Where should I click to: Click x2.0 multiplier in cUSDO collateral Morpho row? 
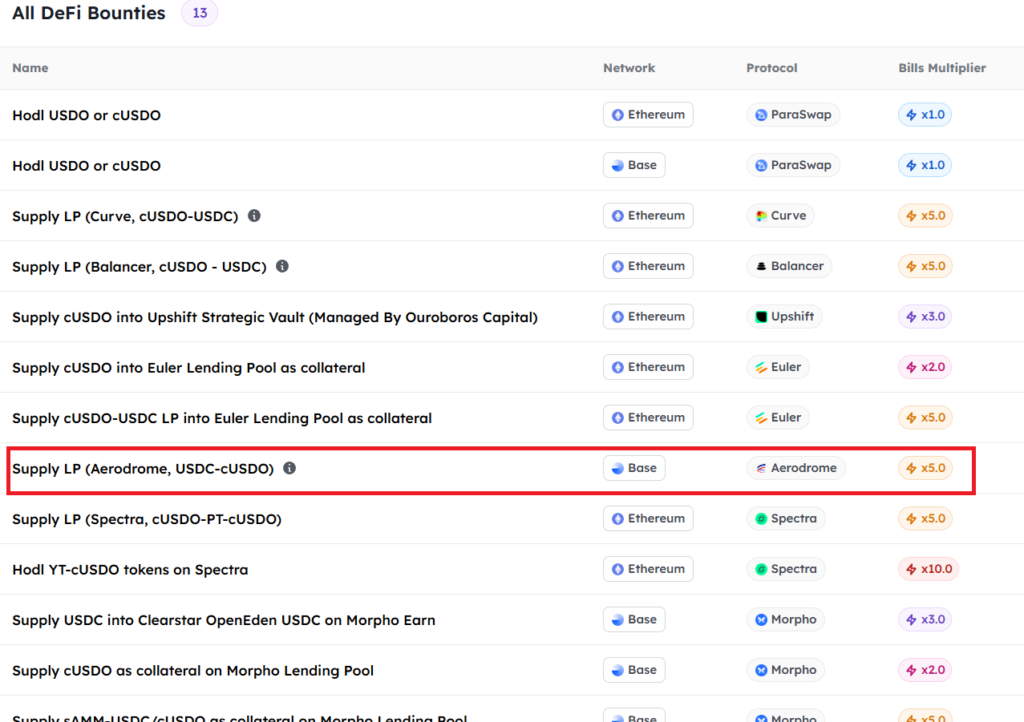pyautogui.click(x=925, y=670)
